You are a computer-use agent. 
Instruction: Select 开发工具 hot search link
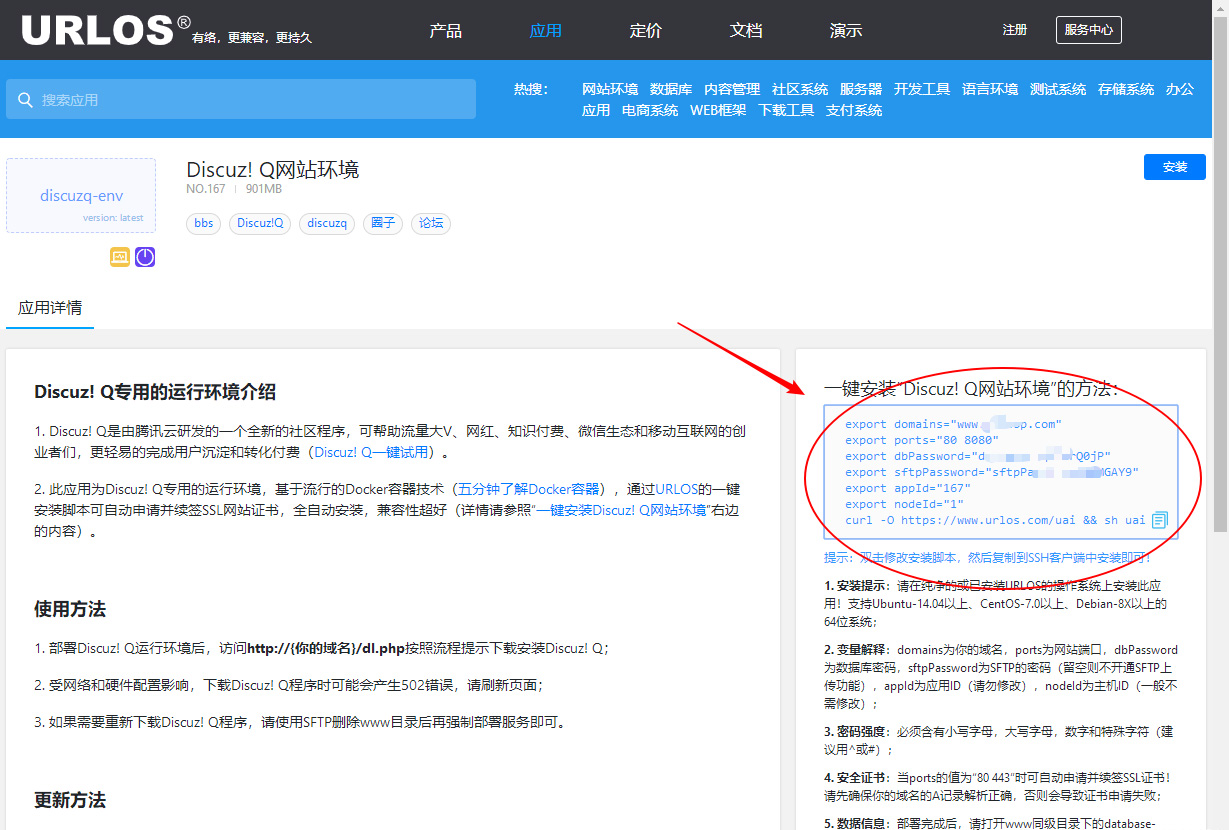tap(922, 89)
